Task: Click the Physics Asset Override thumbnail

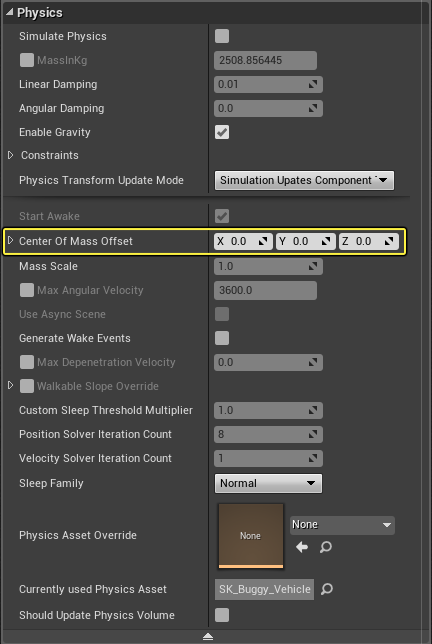Action: (250, 536)
